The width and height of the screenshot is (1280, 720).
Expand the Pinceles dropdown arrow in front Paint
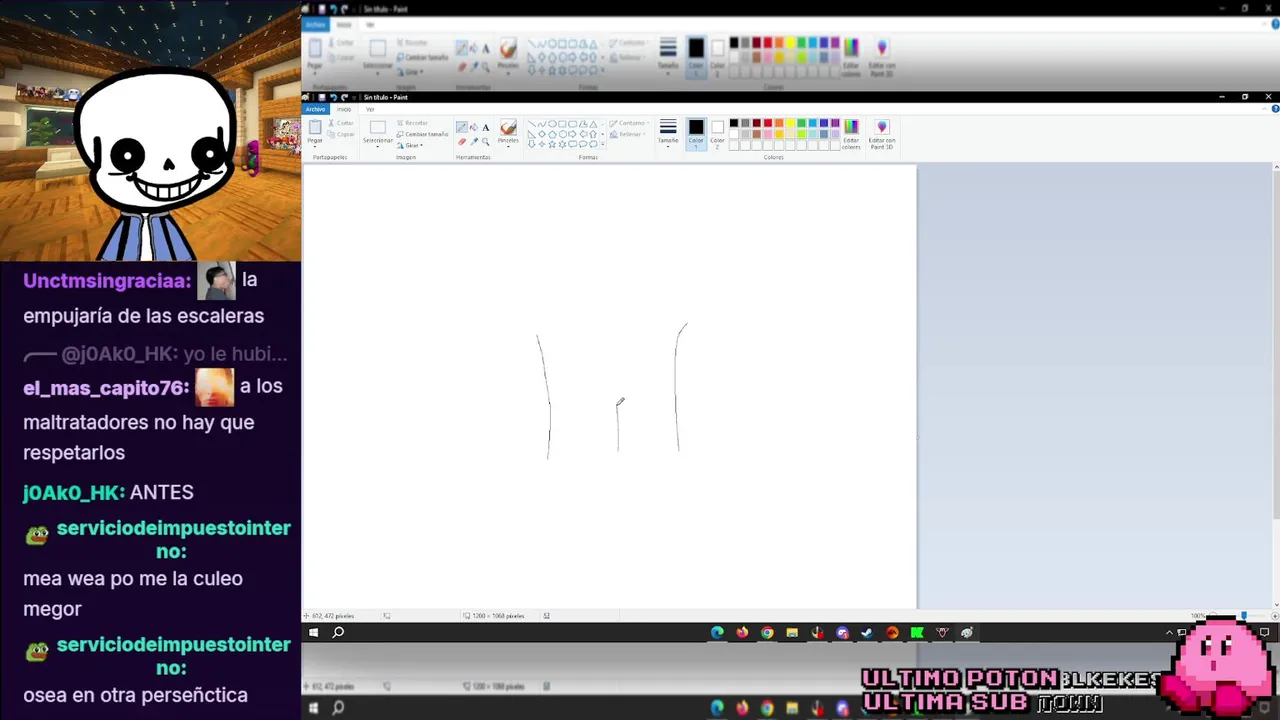click(x=508, y=145)
